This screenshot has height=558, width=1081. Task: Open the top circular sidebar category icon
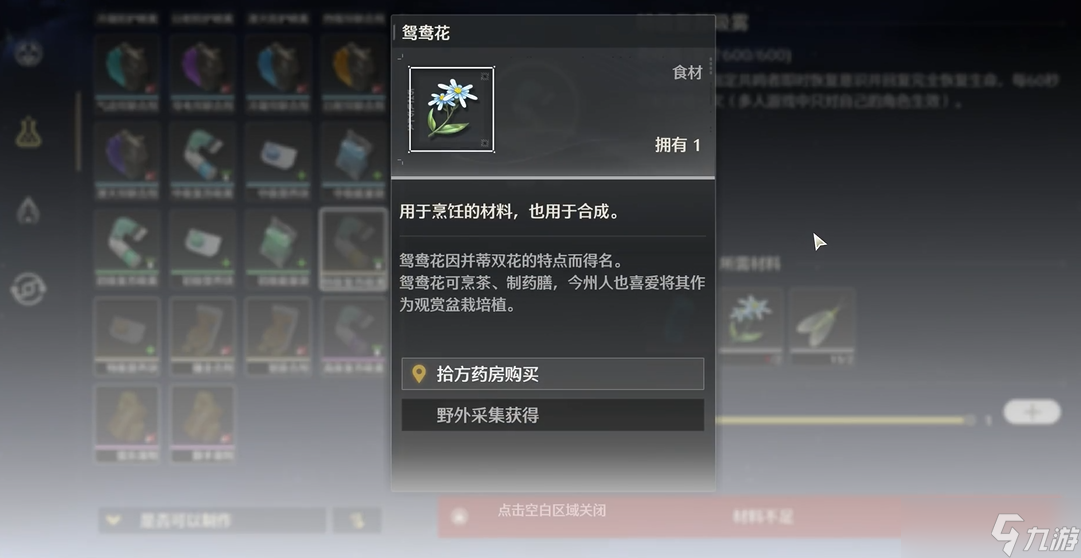29,52
